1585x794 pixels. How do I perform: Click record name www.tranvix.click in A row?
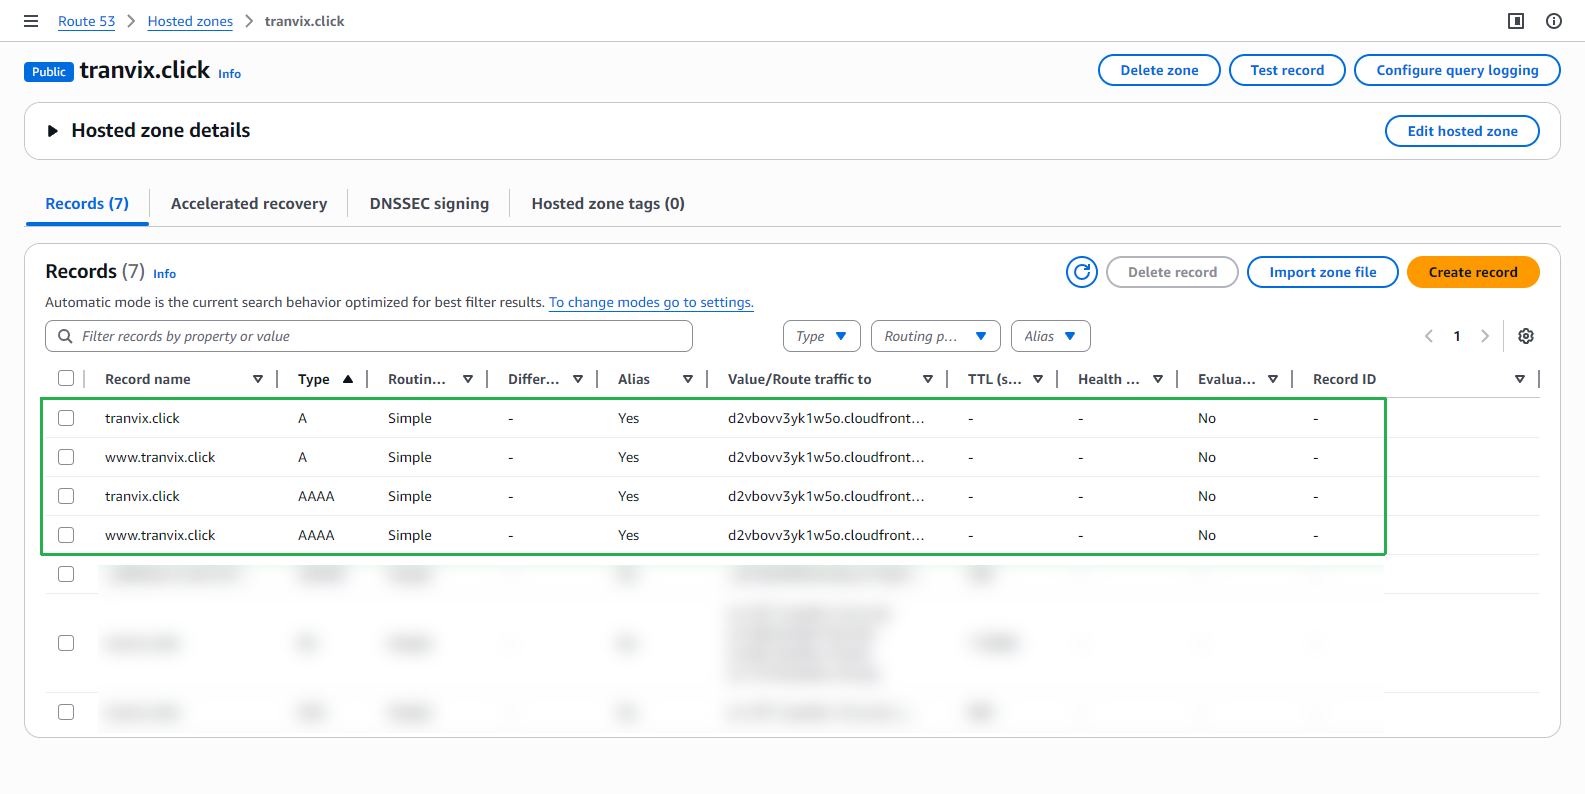(160, 457)
